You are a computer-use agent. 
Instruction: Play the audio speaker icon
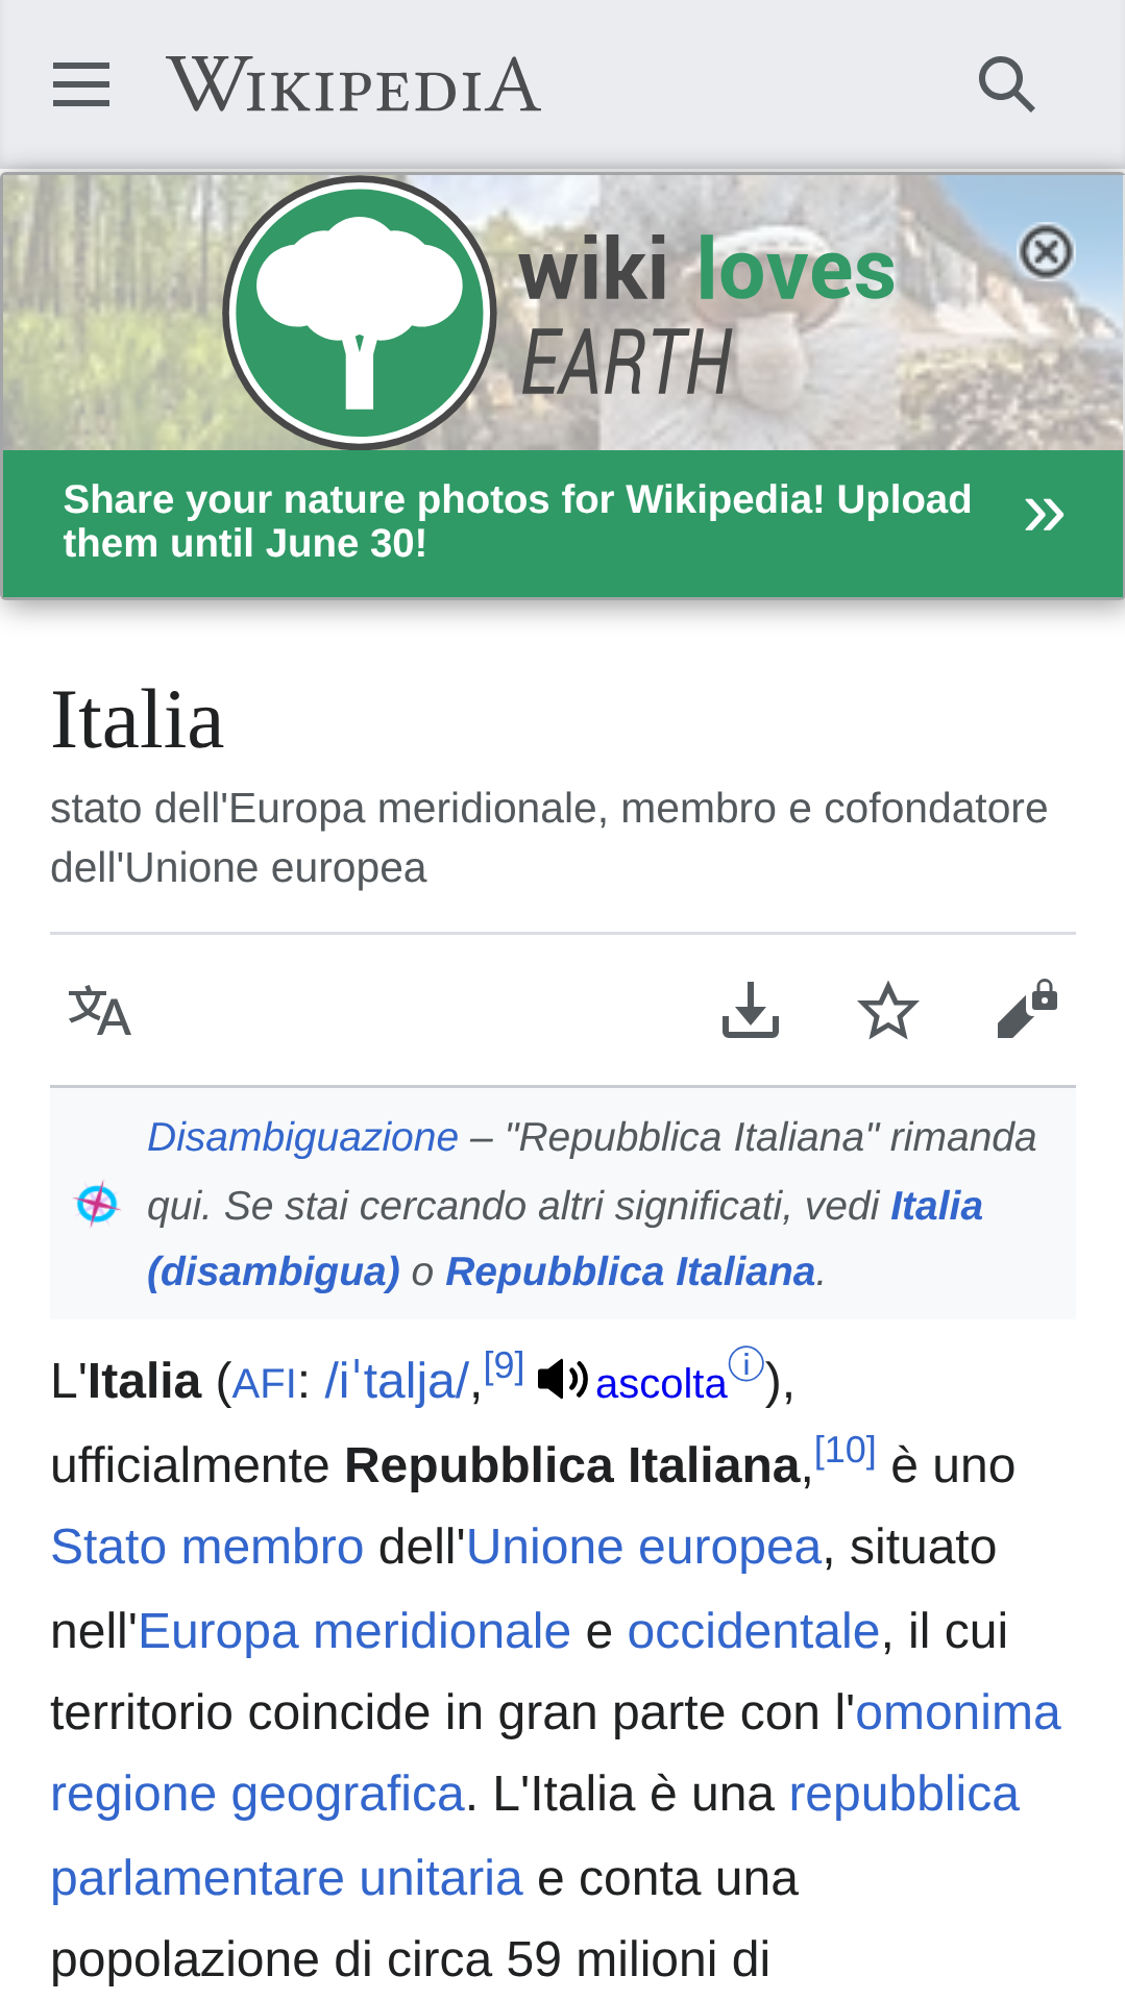click(562, 1379)
